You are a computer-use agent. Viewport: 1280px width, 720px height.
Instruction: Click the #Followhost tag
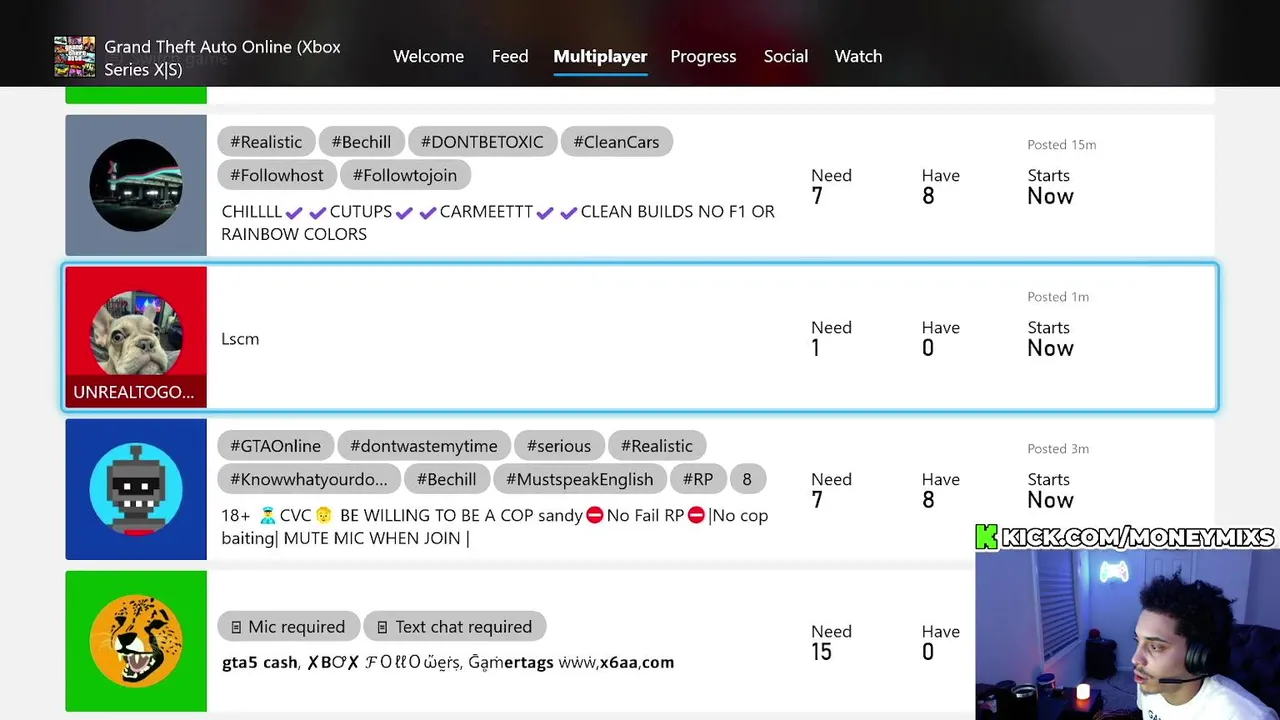point(277,175)
